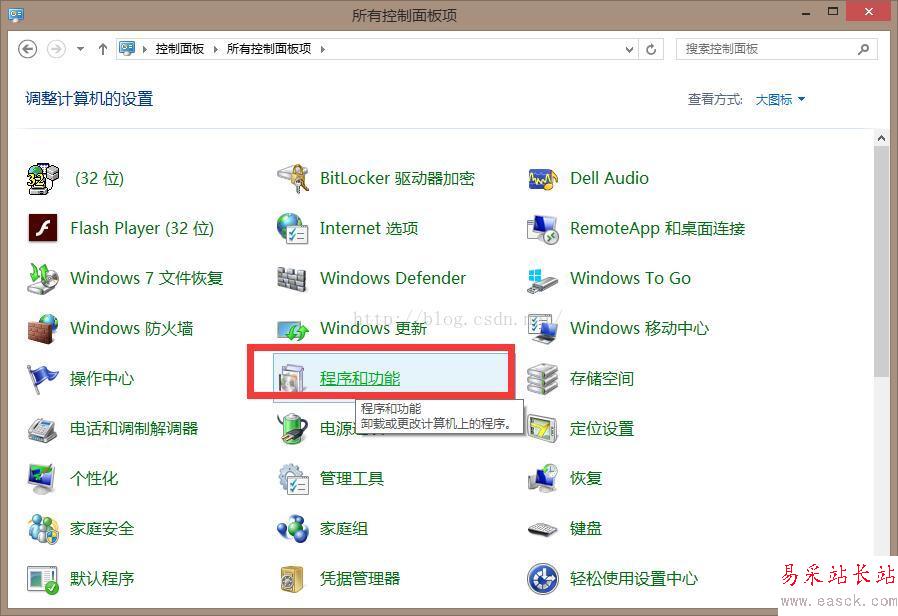Click the 操作中心 flag icon
This screenshot has width=898, height=616.
pos(43,378)
